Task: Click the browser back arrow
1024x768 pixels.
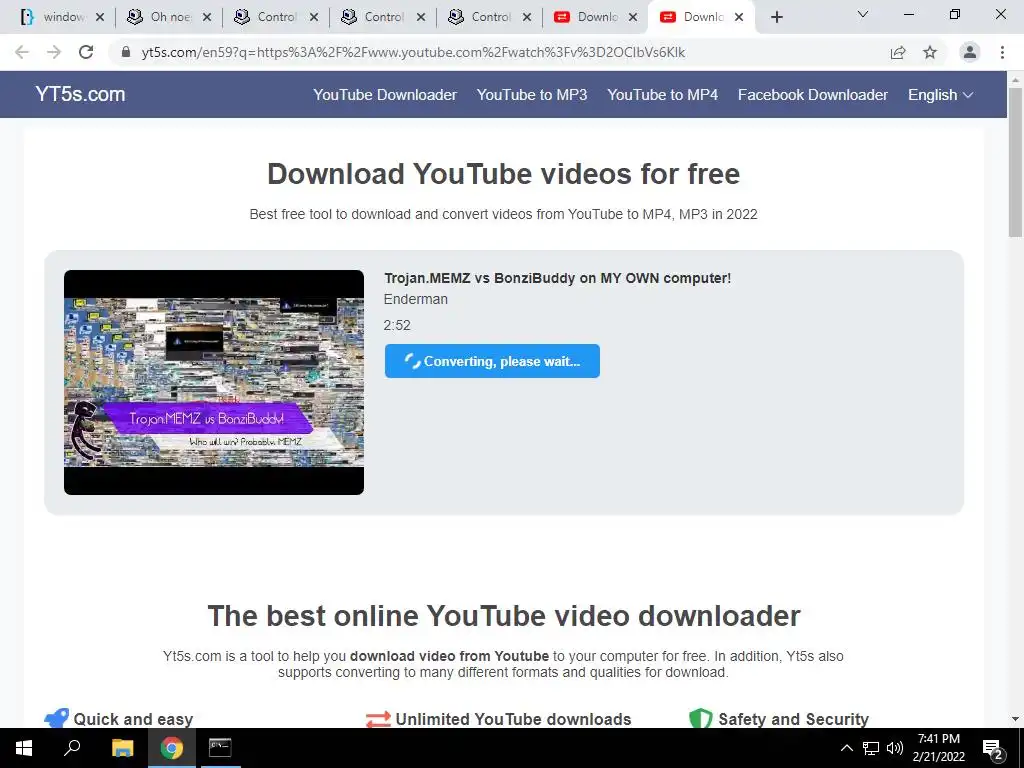Action: click(22, 52)
